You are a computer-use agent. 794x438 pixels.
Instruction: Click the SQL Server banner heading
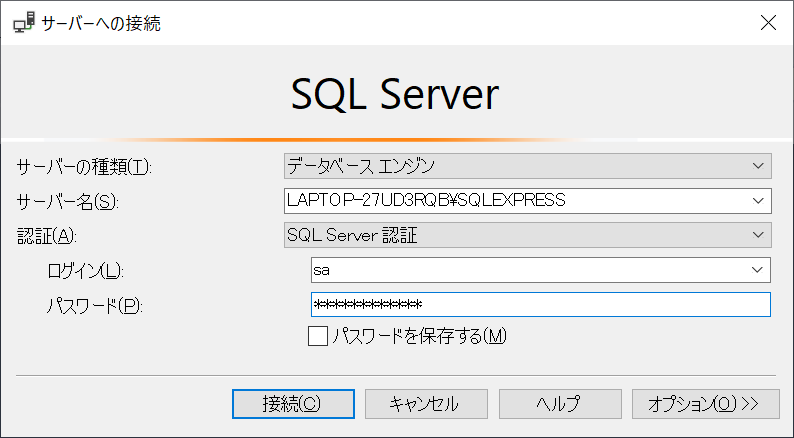[x=395, y=94]
